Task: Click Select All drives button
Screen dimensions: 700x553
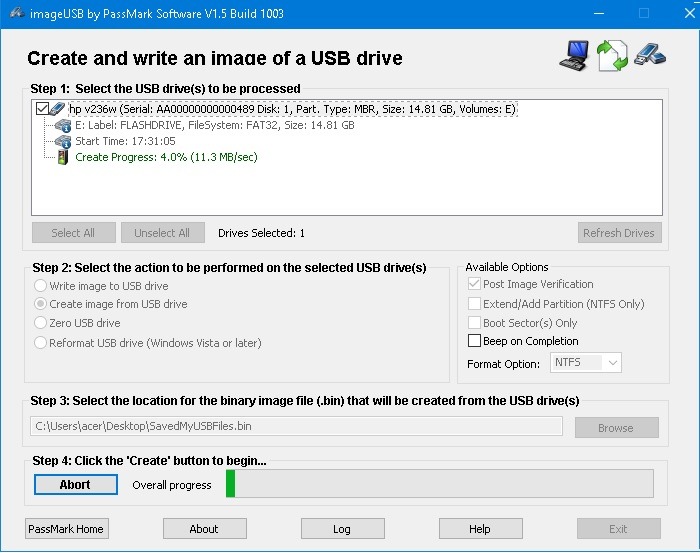Action: 74,233
